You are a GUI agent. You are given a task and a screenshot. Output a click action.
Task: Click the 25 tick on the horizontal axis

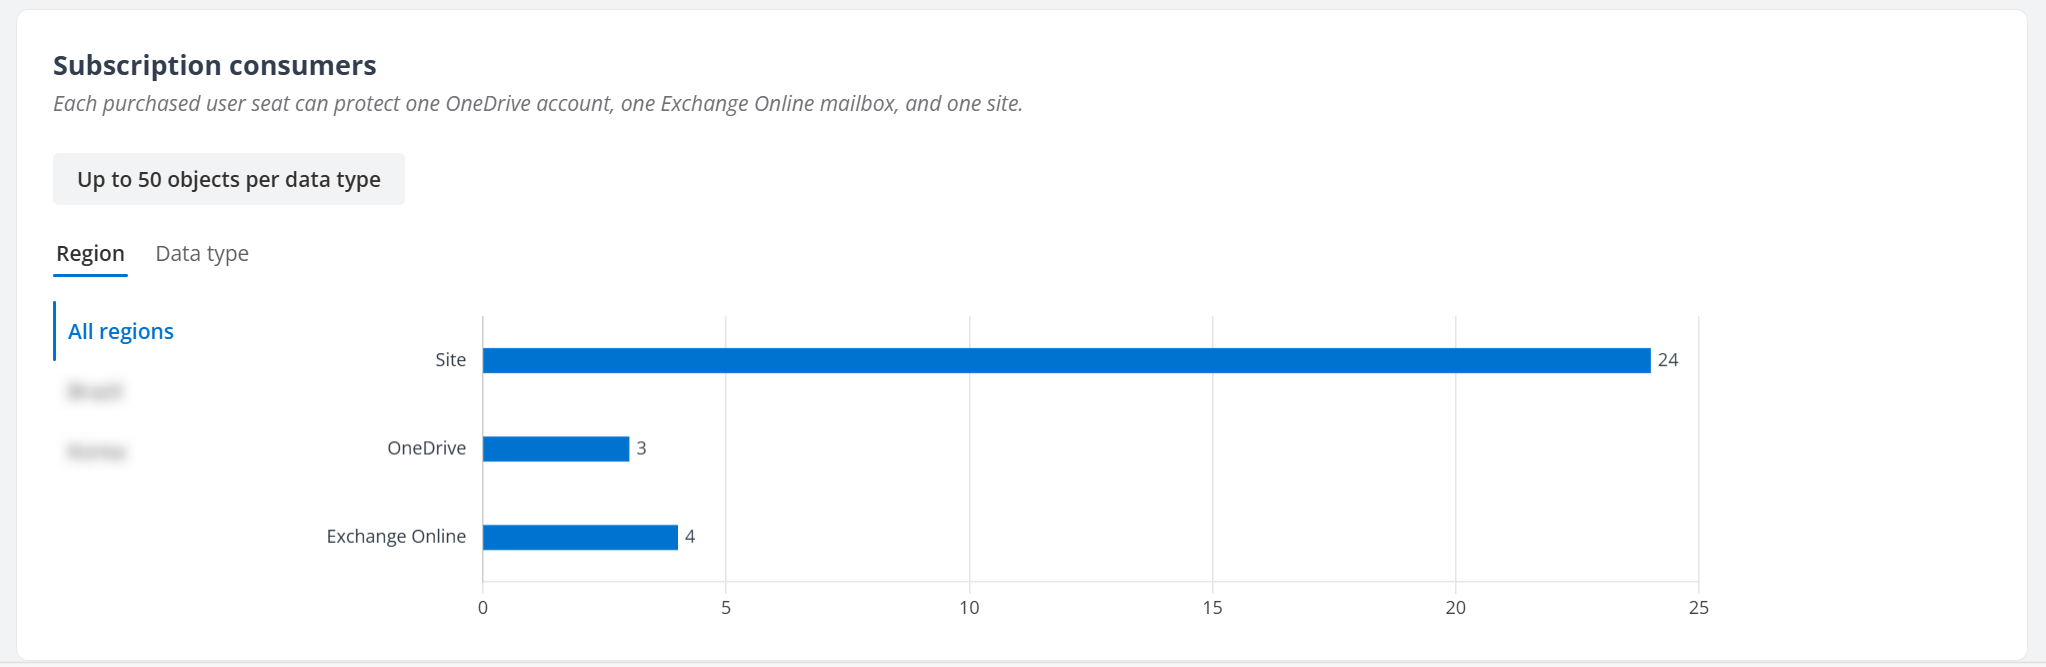click(1698, 608)
